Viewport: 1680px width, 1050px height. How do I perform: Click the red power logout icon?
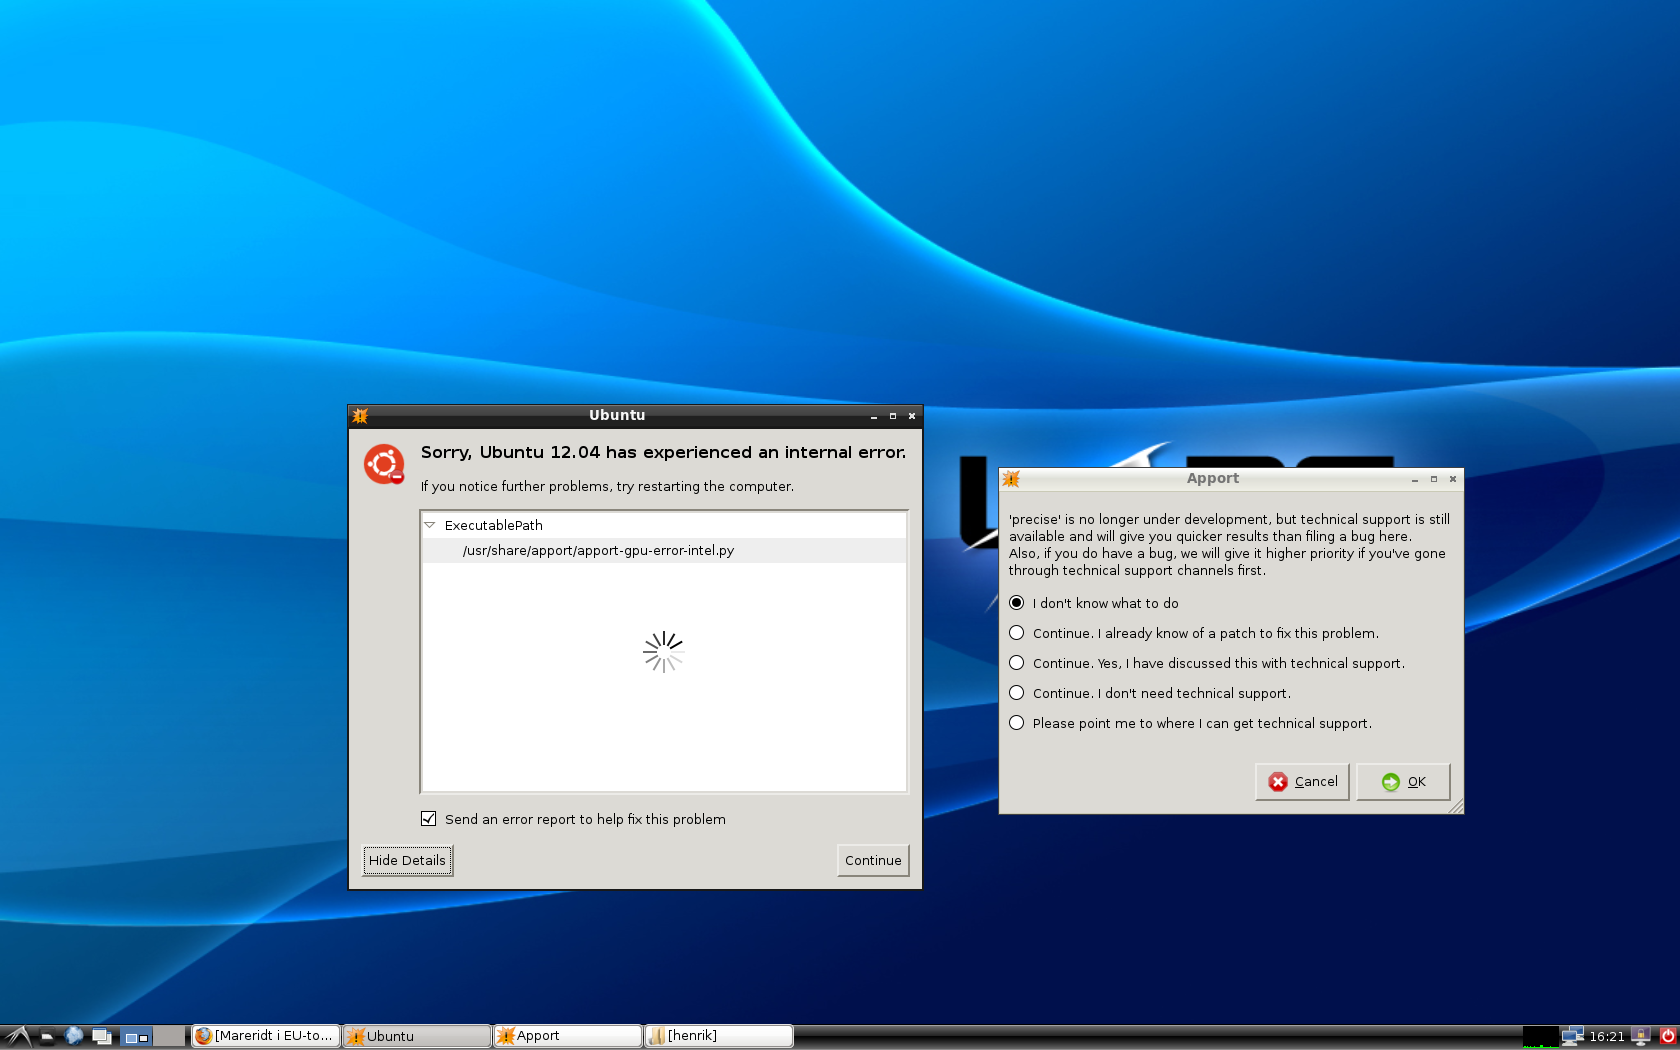pyautogui.click(x=1667, y=1037)
